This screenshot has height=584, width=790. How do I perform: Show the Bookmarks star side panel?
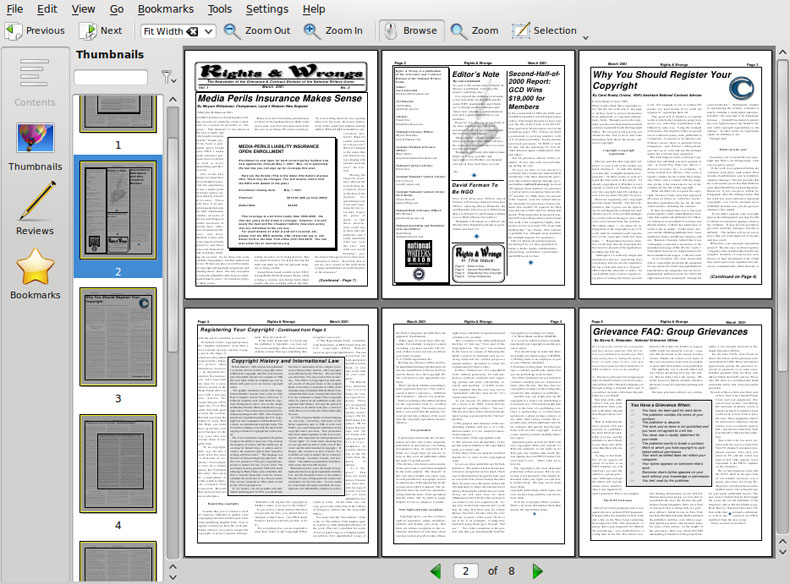click(35, 275)
